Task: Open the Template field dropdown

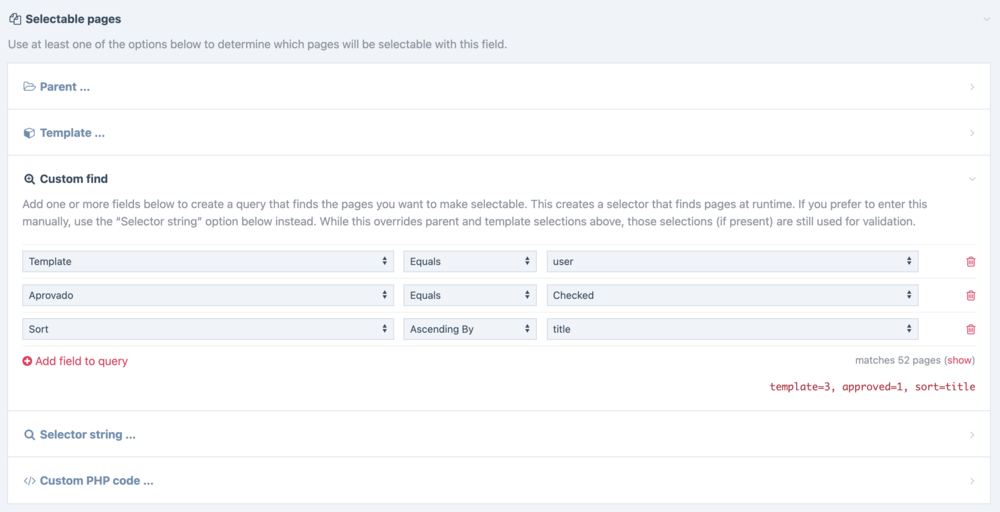Action: pos(208,261)
